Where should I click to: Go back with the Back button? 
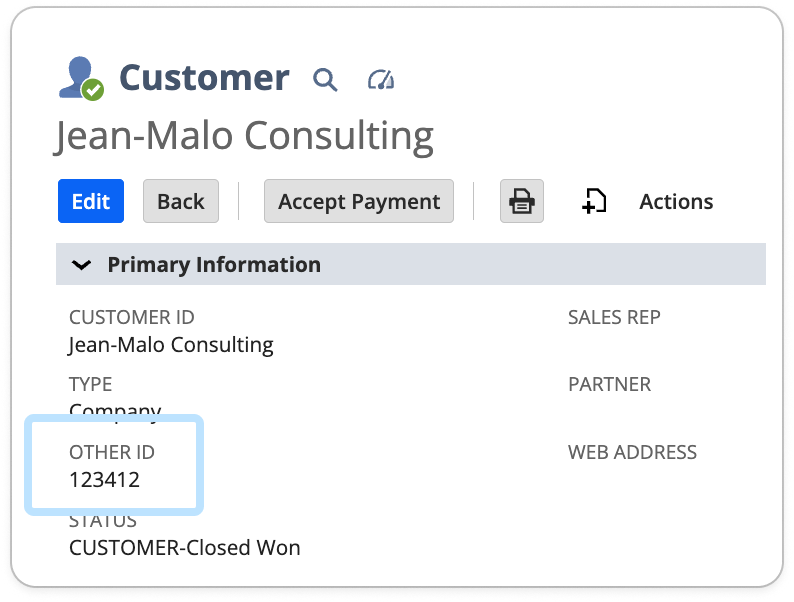(181, 201)
